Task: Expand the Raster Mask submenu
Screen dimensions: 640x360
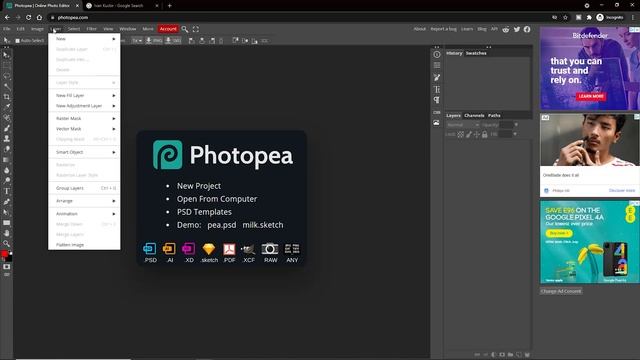Action: 84,118
